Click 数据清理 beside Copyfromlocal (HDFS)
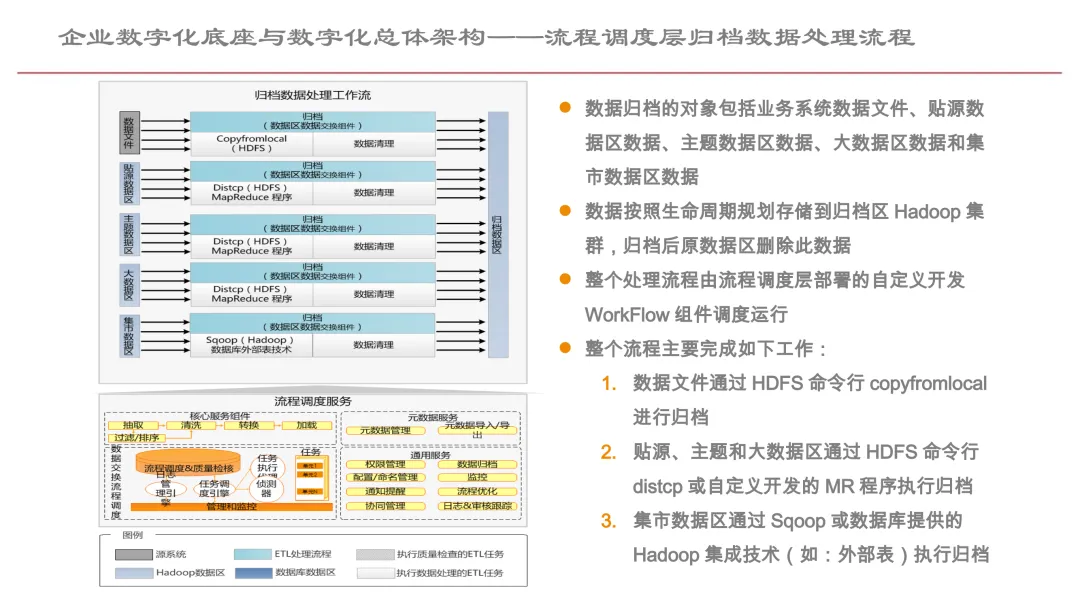 coord(374,143)
